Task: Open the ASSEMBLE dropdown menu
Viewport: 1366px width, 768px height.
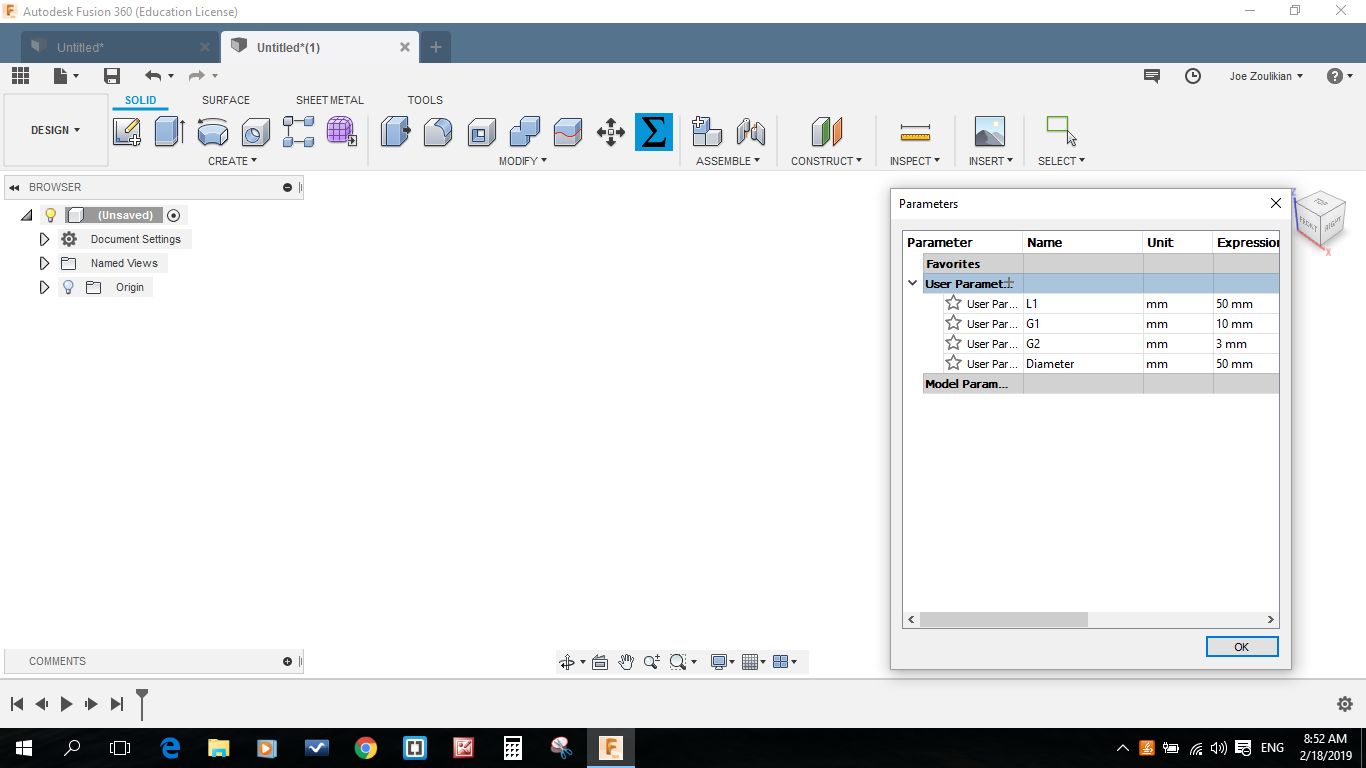Action: point(728,161)
